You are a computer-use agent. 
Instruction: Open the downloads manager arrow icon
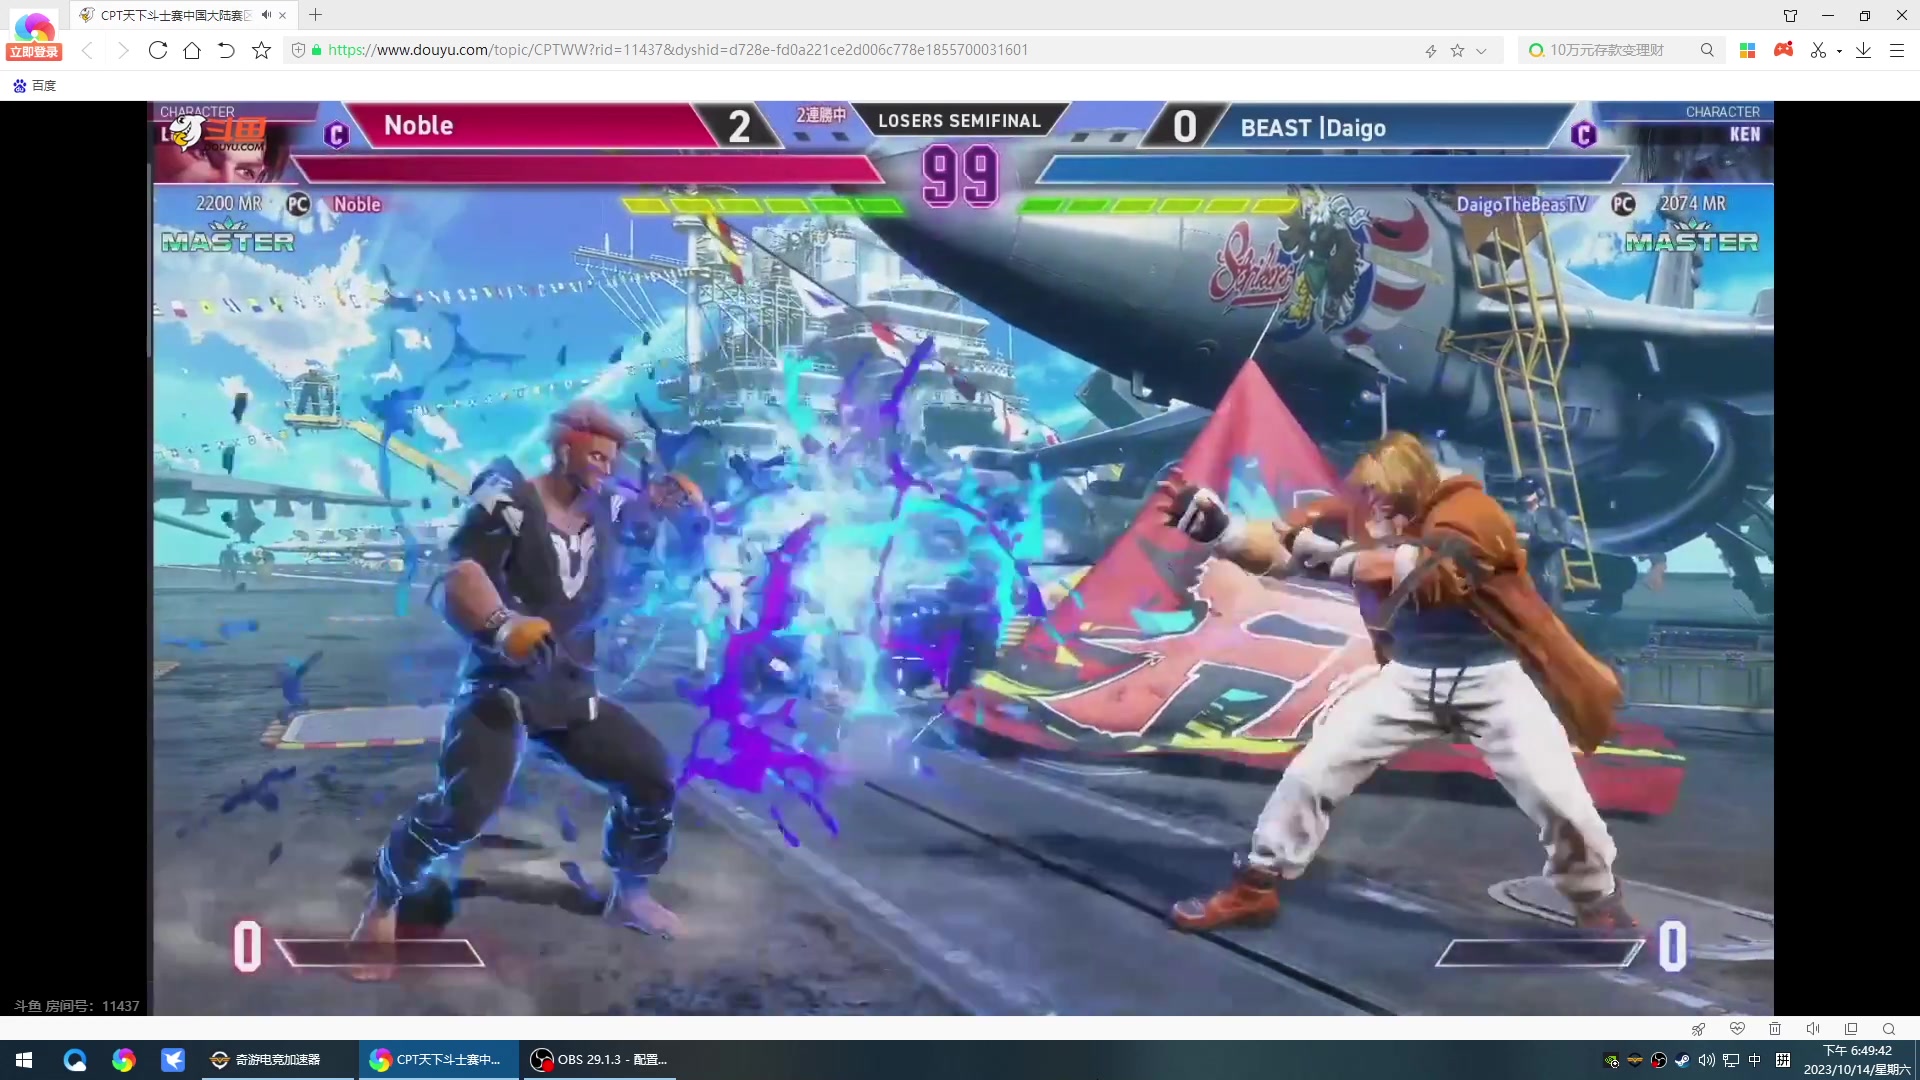click(1863, 50)
